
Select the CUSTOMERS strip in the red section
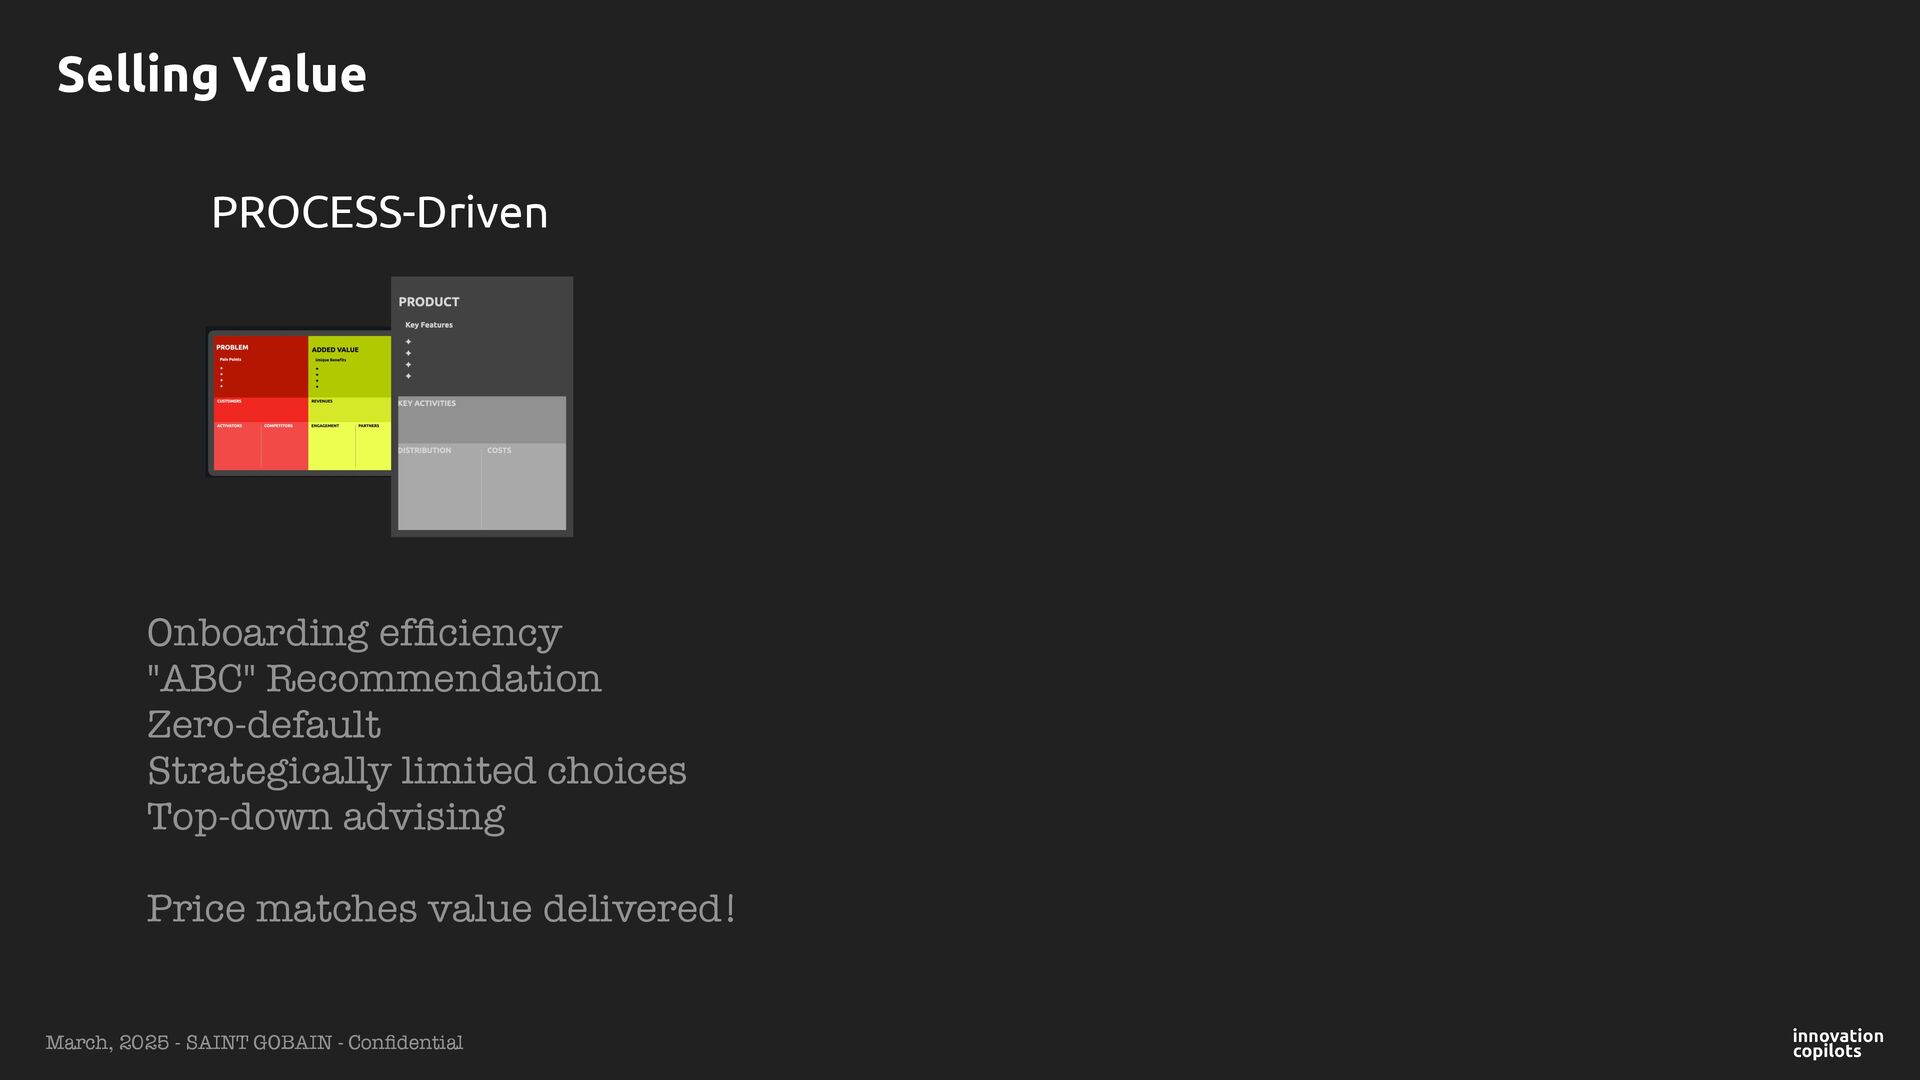point(260,409)
